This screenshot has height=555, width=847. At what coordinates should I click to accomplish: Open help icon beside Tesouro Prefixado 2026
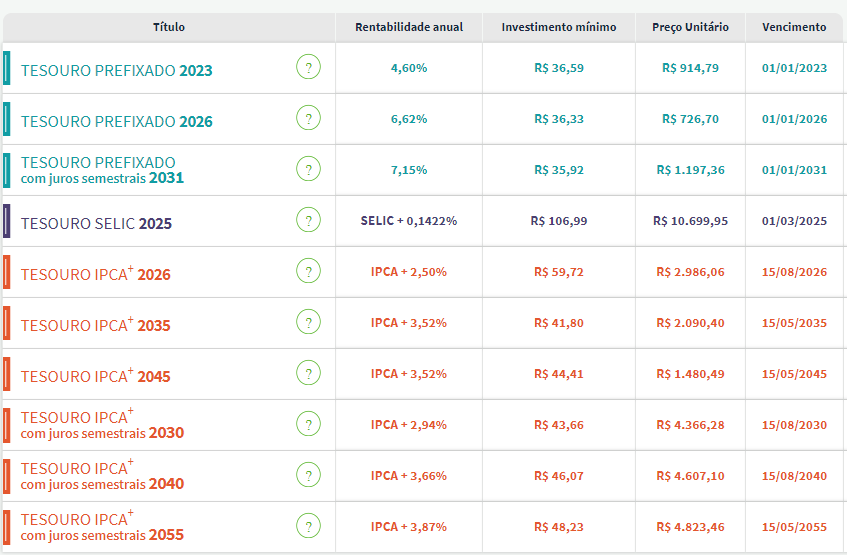[x=308, y=119]
